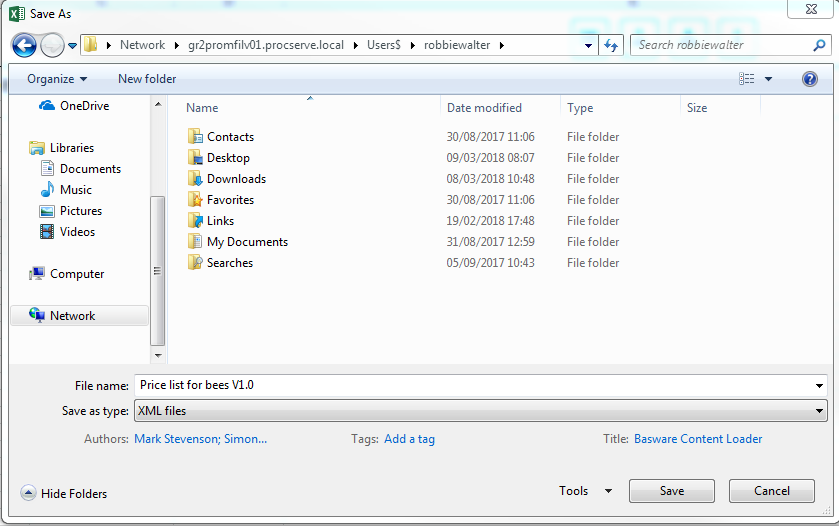Click the 'Downloads' folder name
The height and width of the screenshot is (526, 839).
236,179
